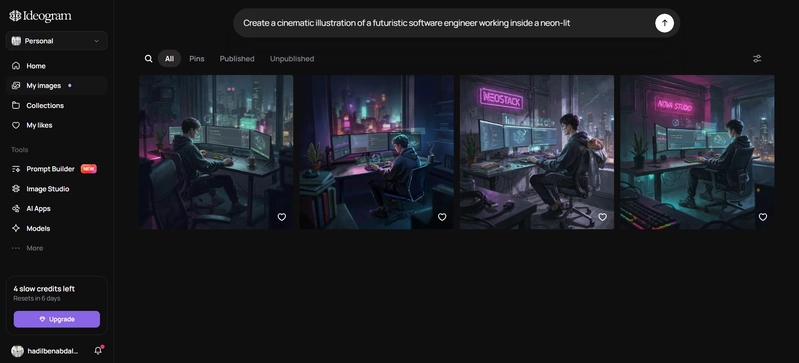This screenshot has height=363, width=799.
Task: Click the Ideogram logo
Action: [40, 16]
